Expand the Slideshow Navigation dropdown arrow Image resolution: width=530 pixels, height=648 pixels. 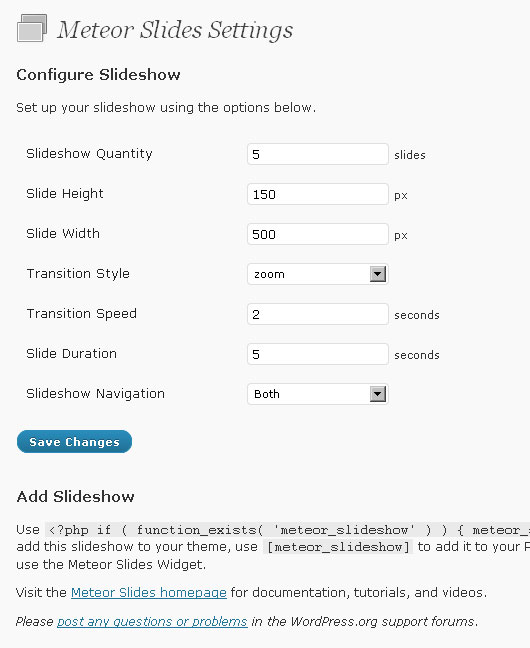(x=377, y=394)
